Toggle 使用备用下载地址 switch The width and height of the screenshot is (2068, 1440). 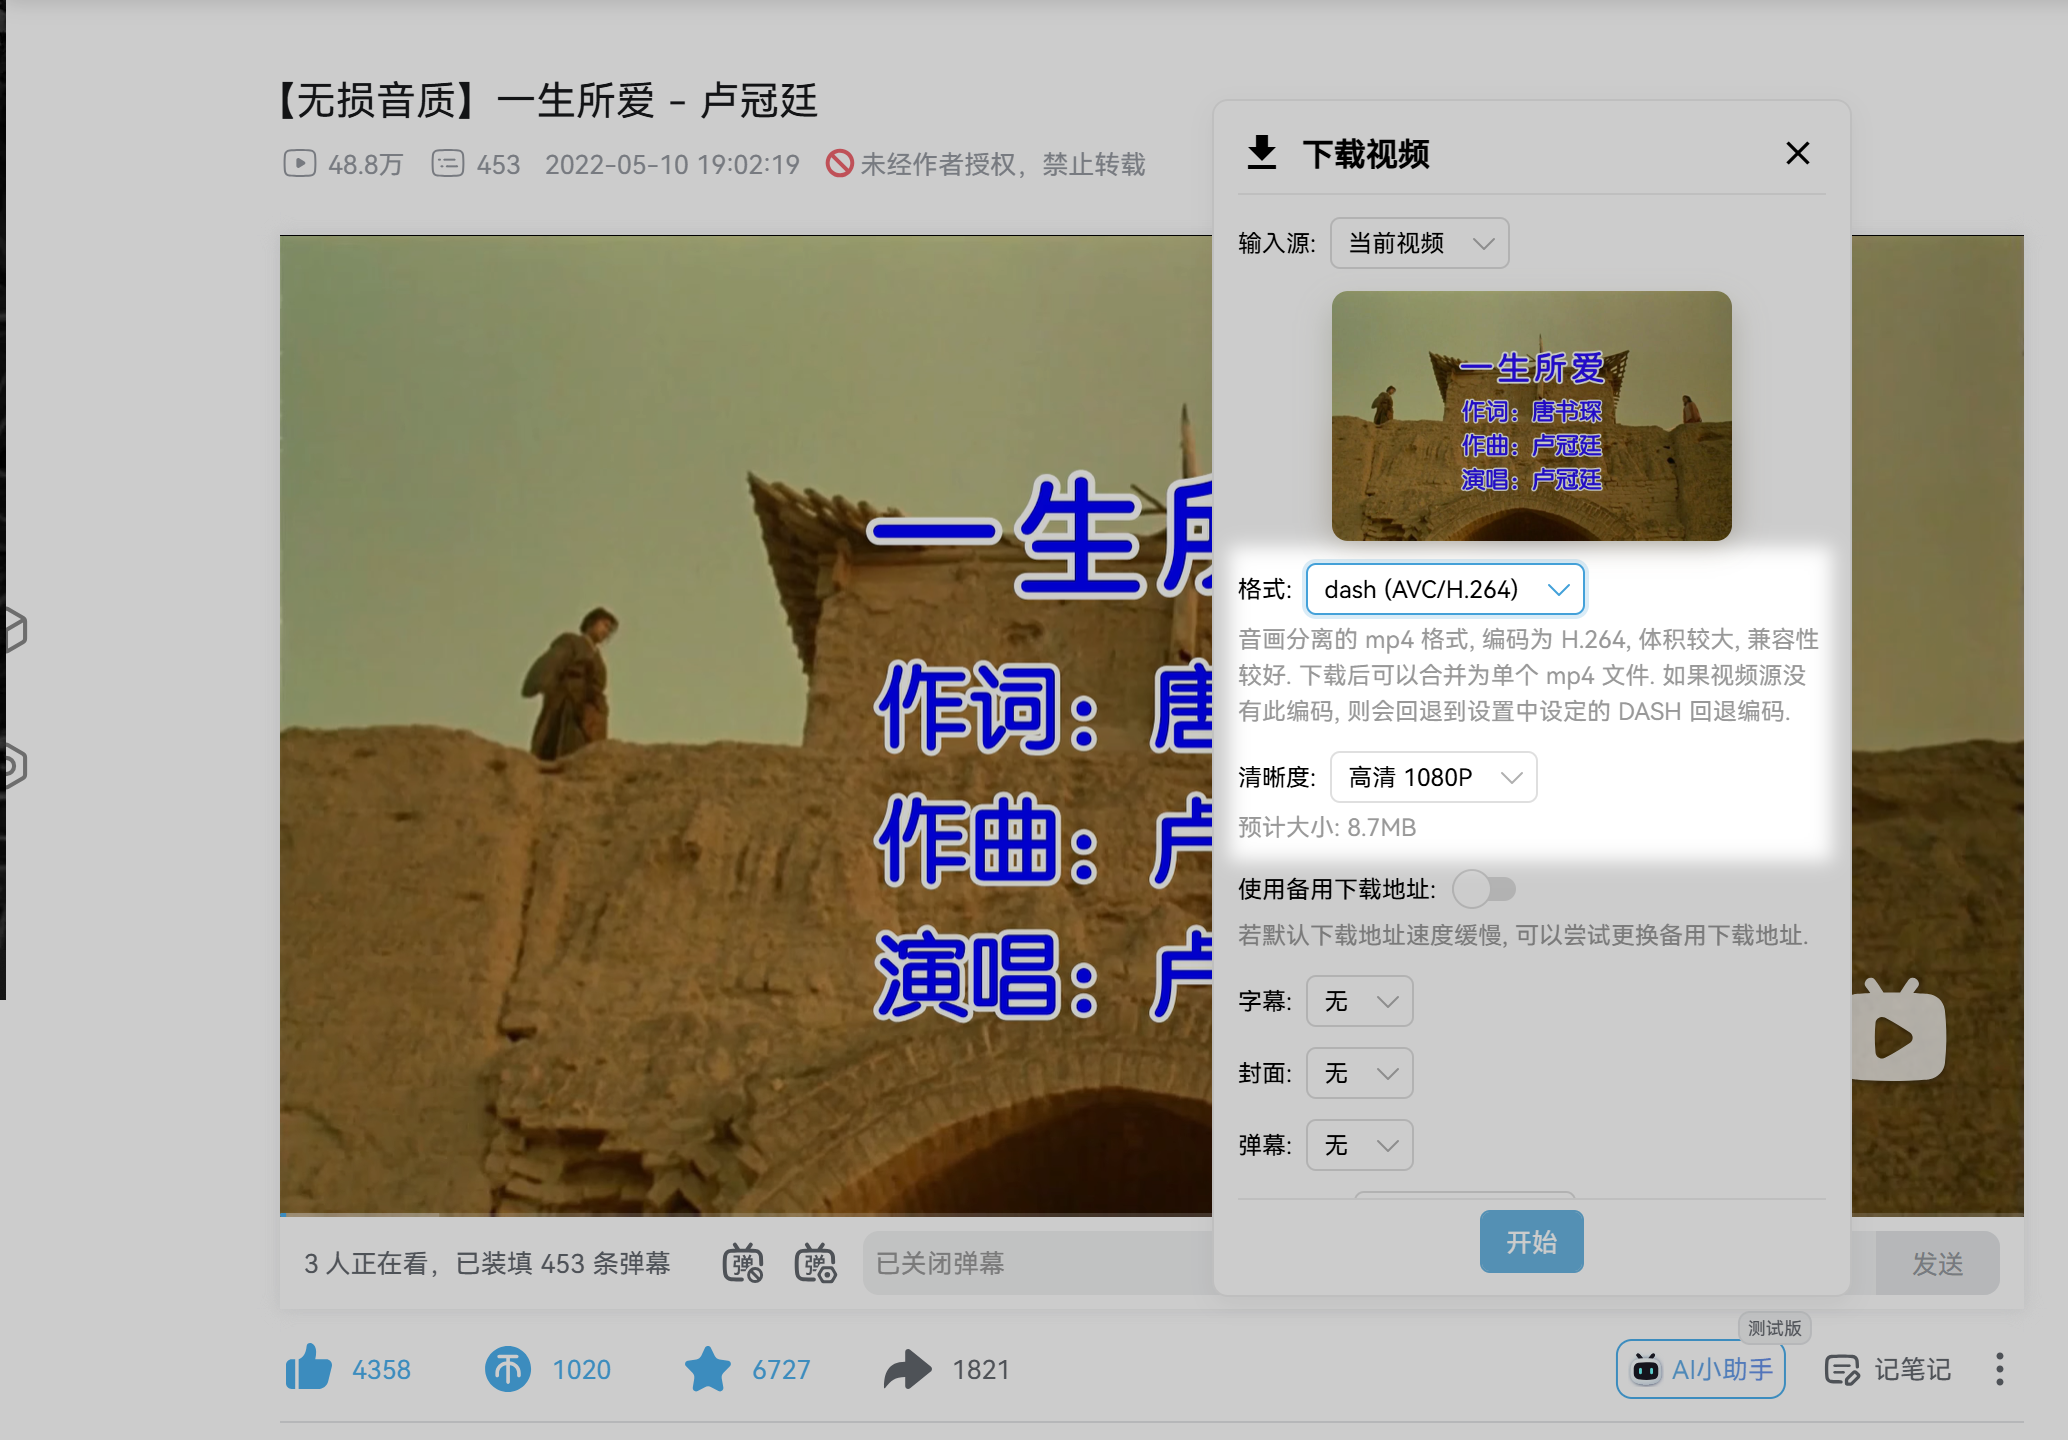pos(1484,888)
